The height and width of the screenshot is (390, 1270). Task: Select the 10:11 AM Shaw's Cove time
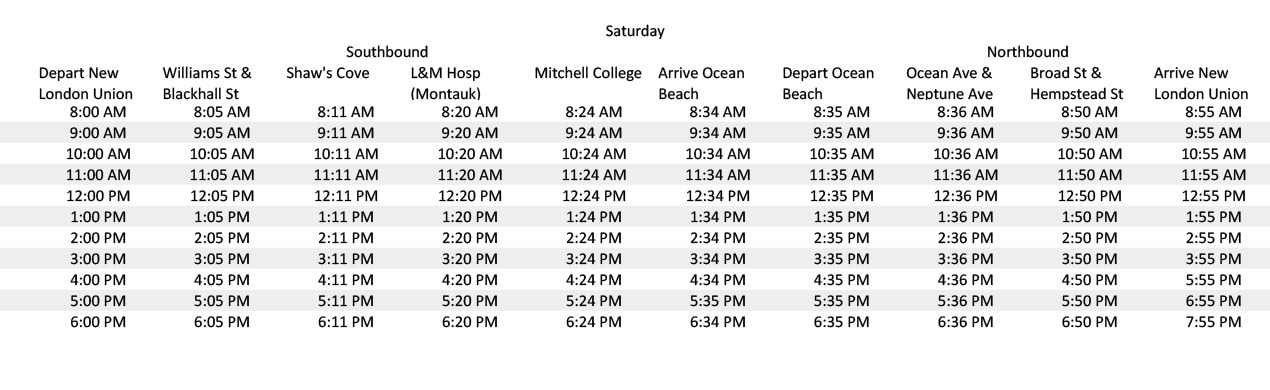[x=346, y=154]
